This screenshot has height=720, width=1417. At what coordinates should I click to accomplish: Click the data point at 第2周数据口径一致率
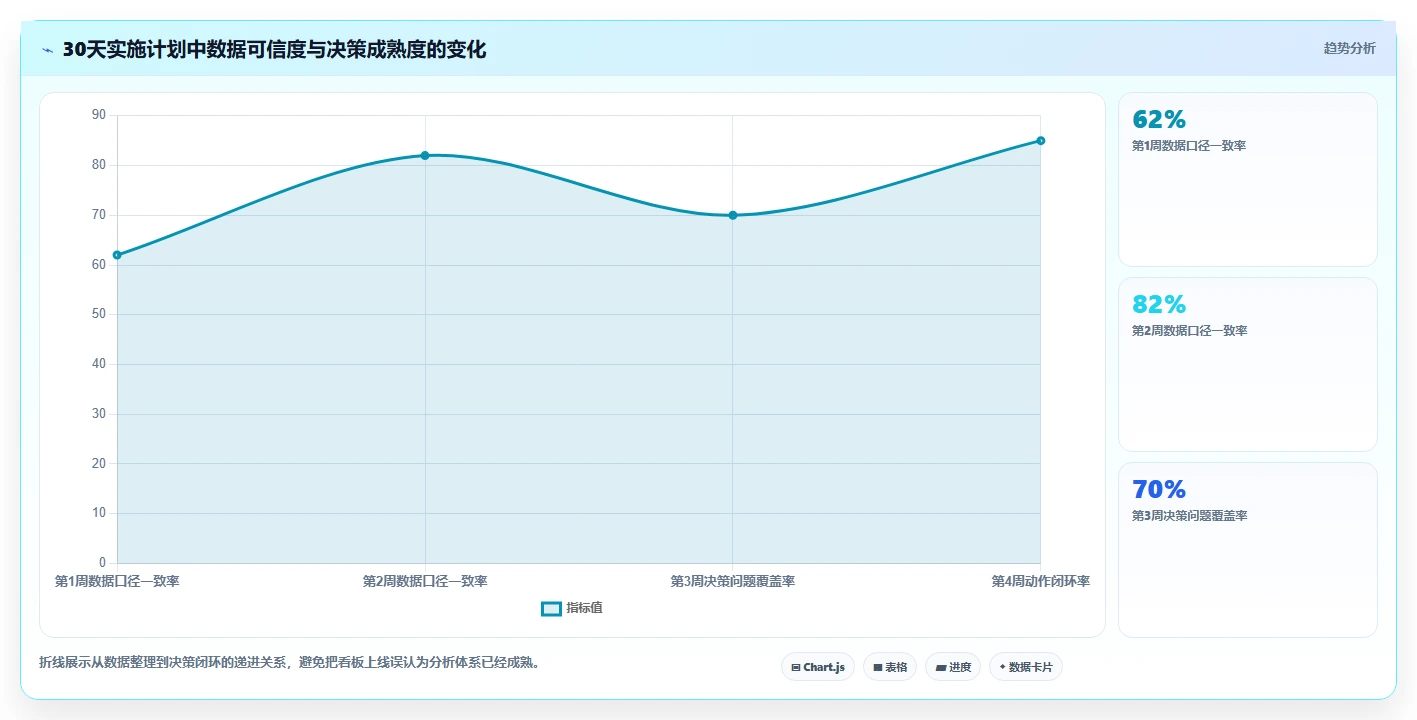click(425, 155)
